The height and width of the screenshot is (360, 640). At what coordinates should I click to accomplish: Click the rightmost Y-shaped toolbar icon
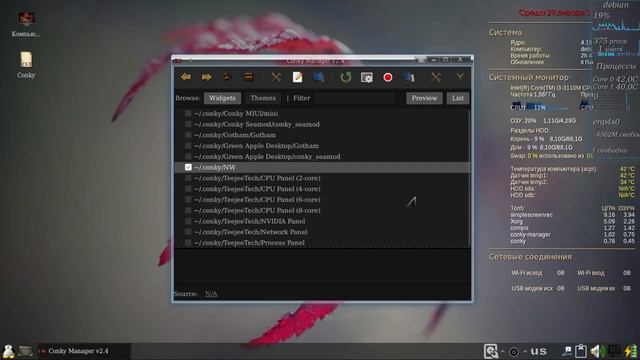tap(460, 76)
